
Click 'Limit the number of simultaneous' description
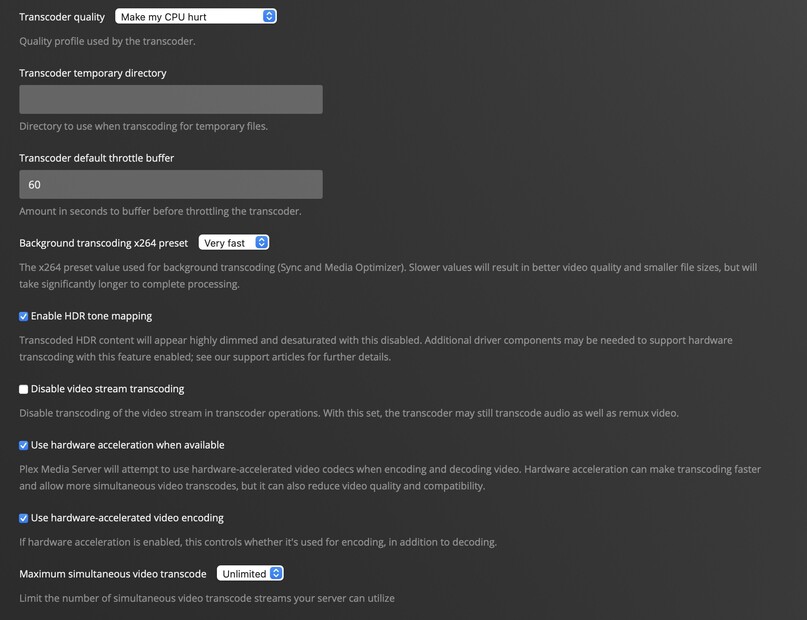click(x=207, y=598)
